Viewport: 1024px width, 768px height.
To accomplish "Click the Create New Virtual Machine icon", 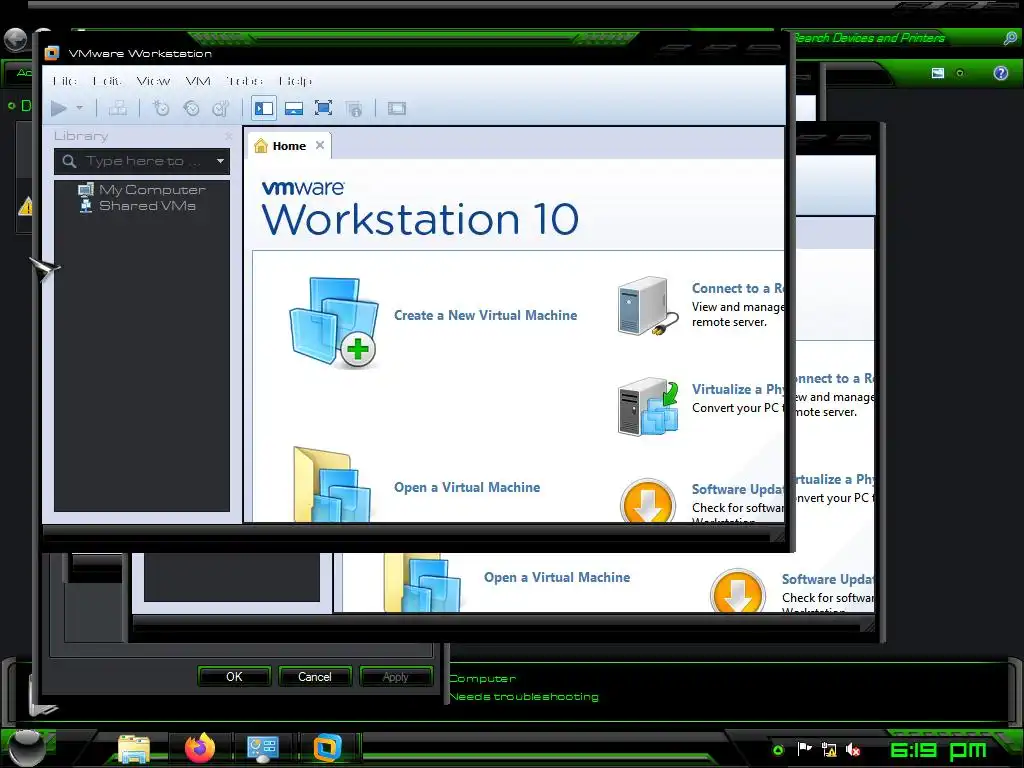I will [333, 322].
